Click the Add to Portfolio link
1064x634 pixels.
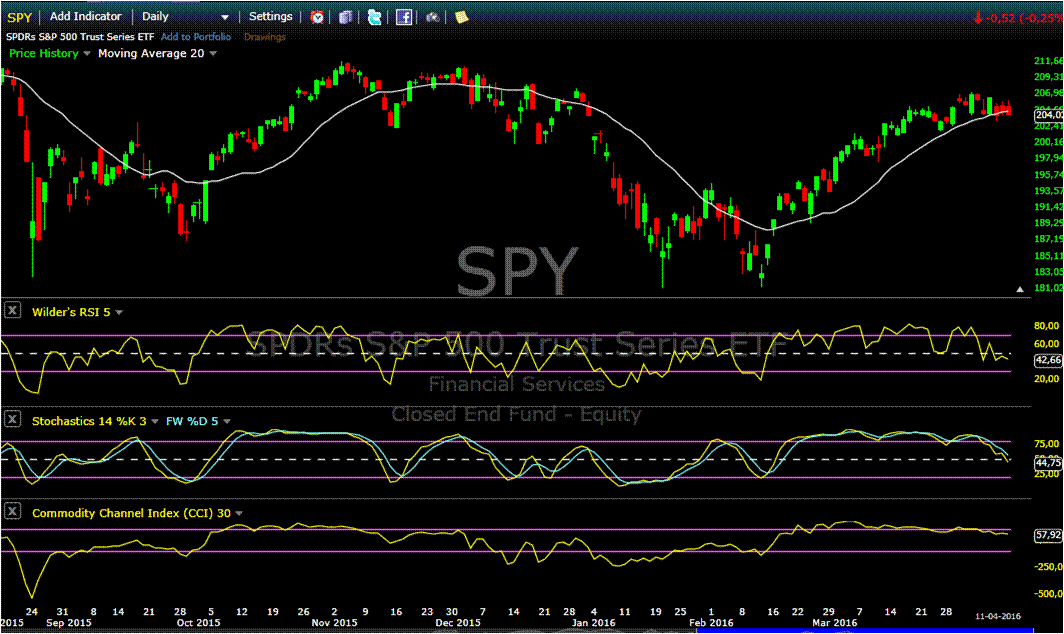(195, 37)
